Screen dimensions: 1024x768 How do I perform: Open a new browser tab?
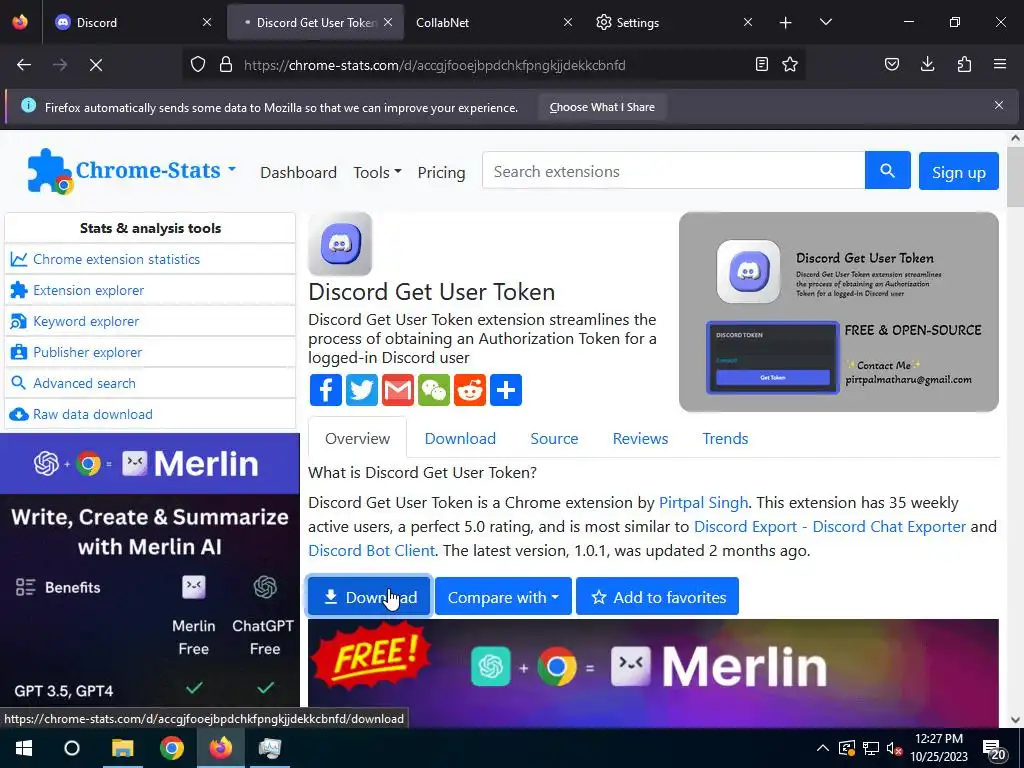786,23
